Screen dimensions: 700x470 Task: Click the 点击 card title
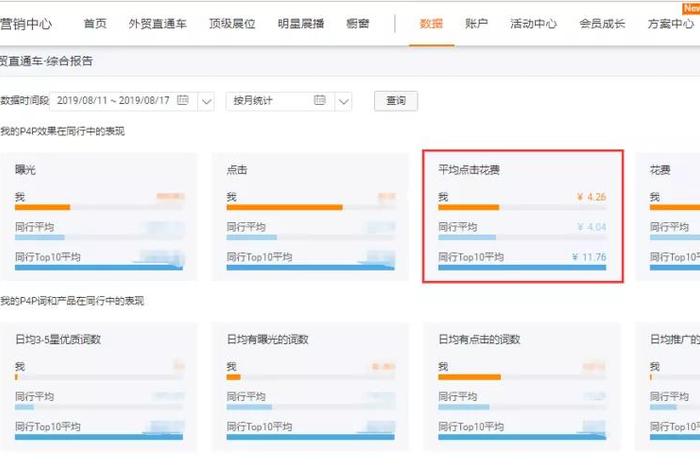pos(237,170)
